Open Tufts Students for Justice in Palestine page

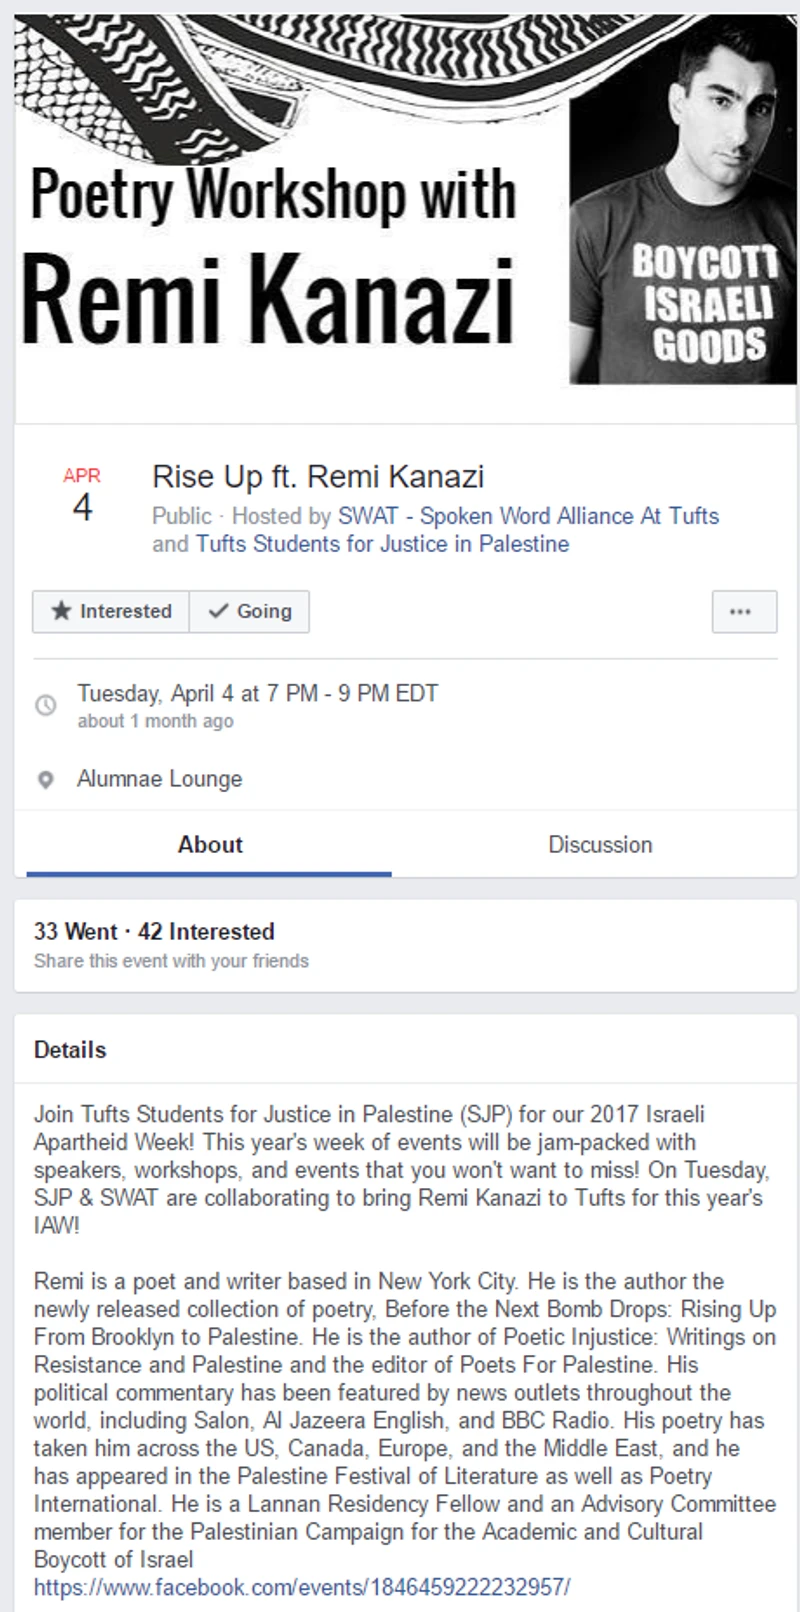click(x=382, y=544)
